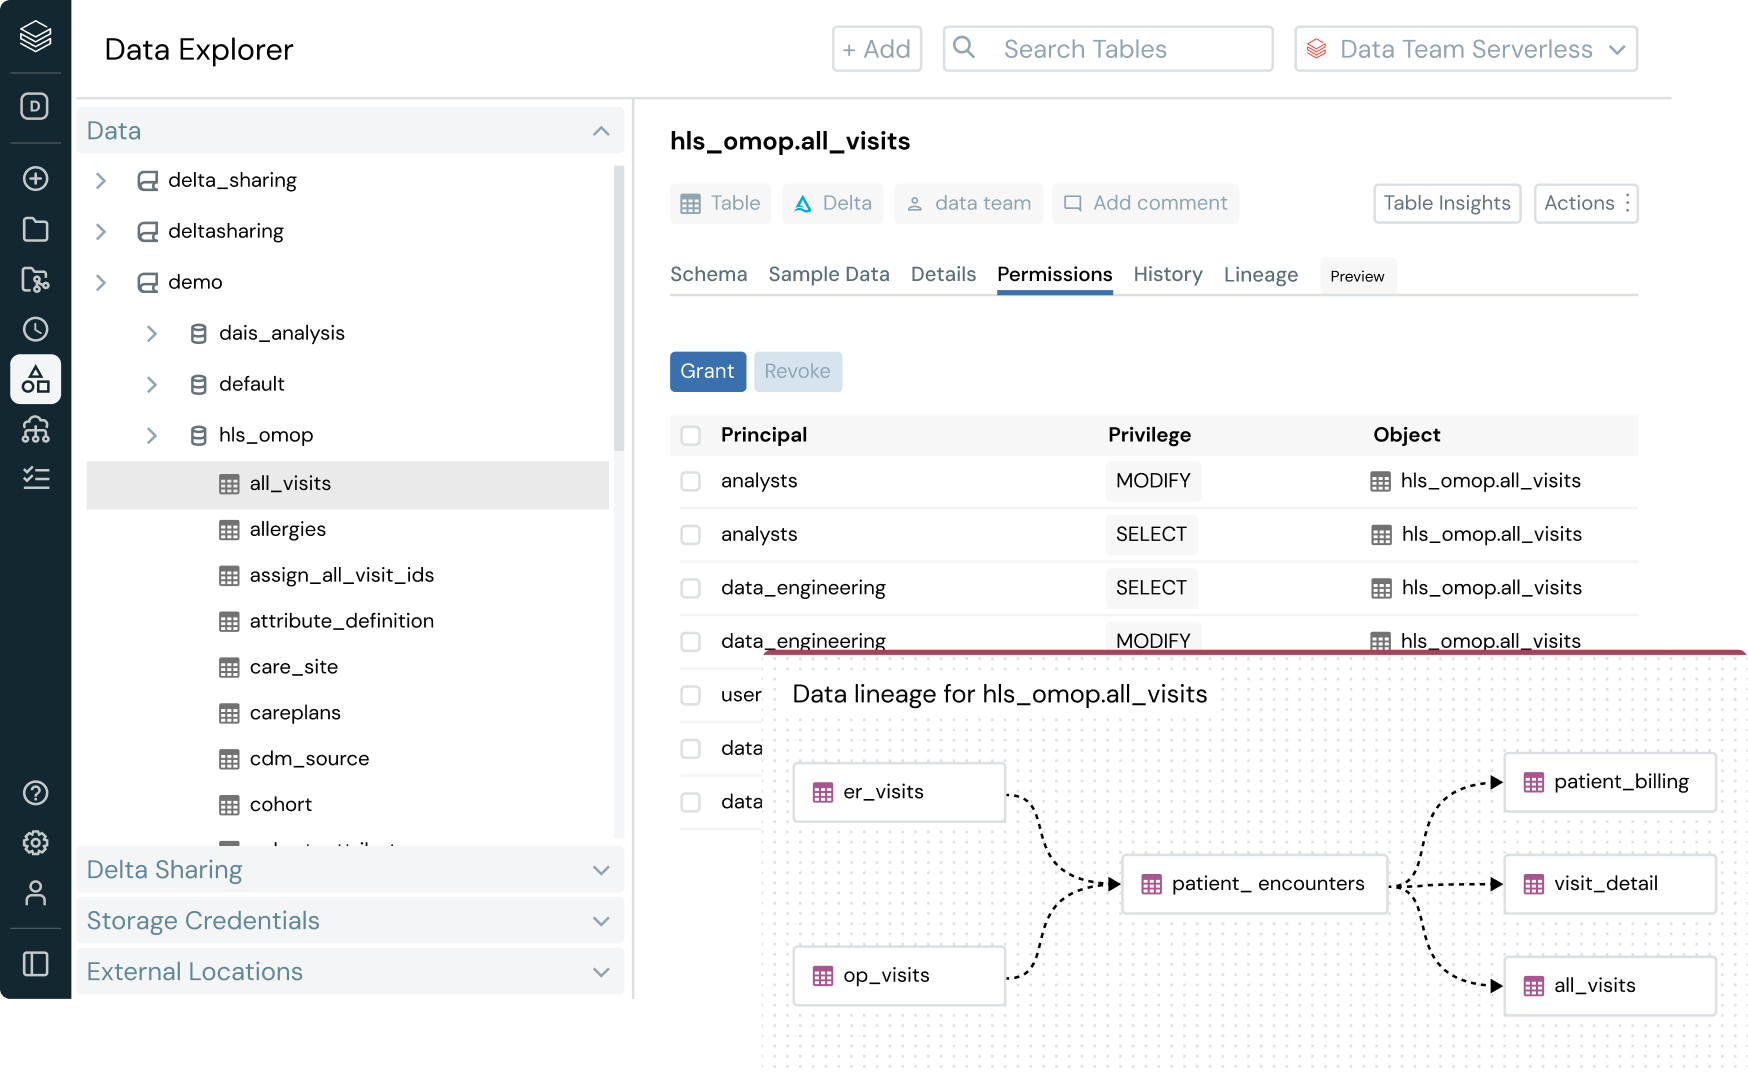Click the user account icon in sidebar
The image size is (1748, 1076).
point(35,893)
